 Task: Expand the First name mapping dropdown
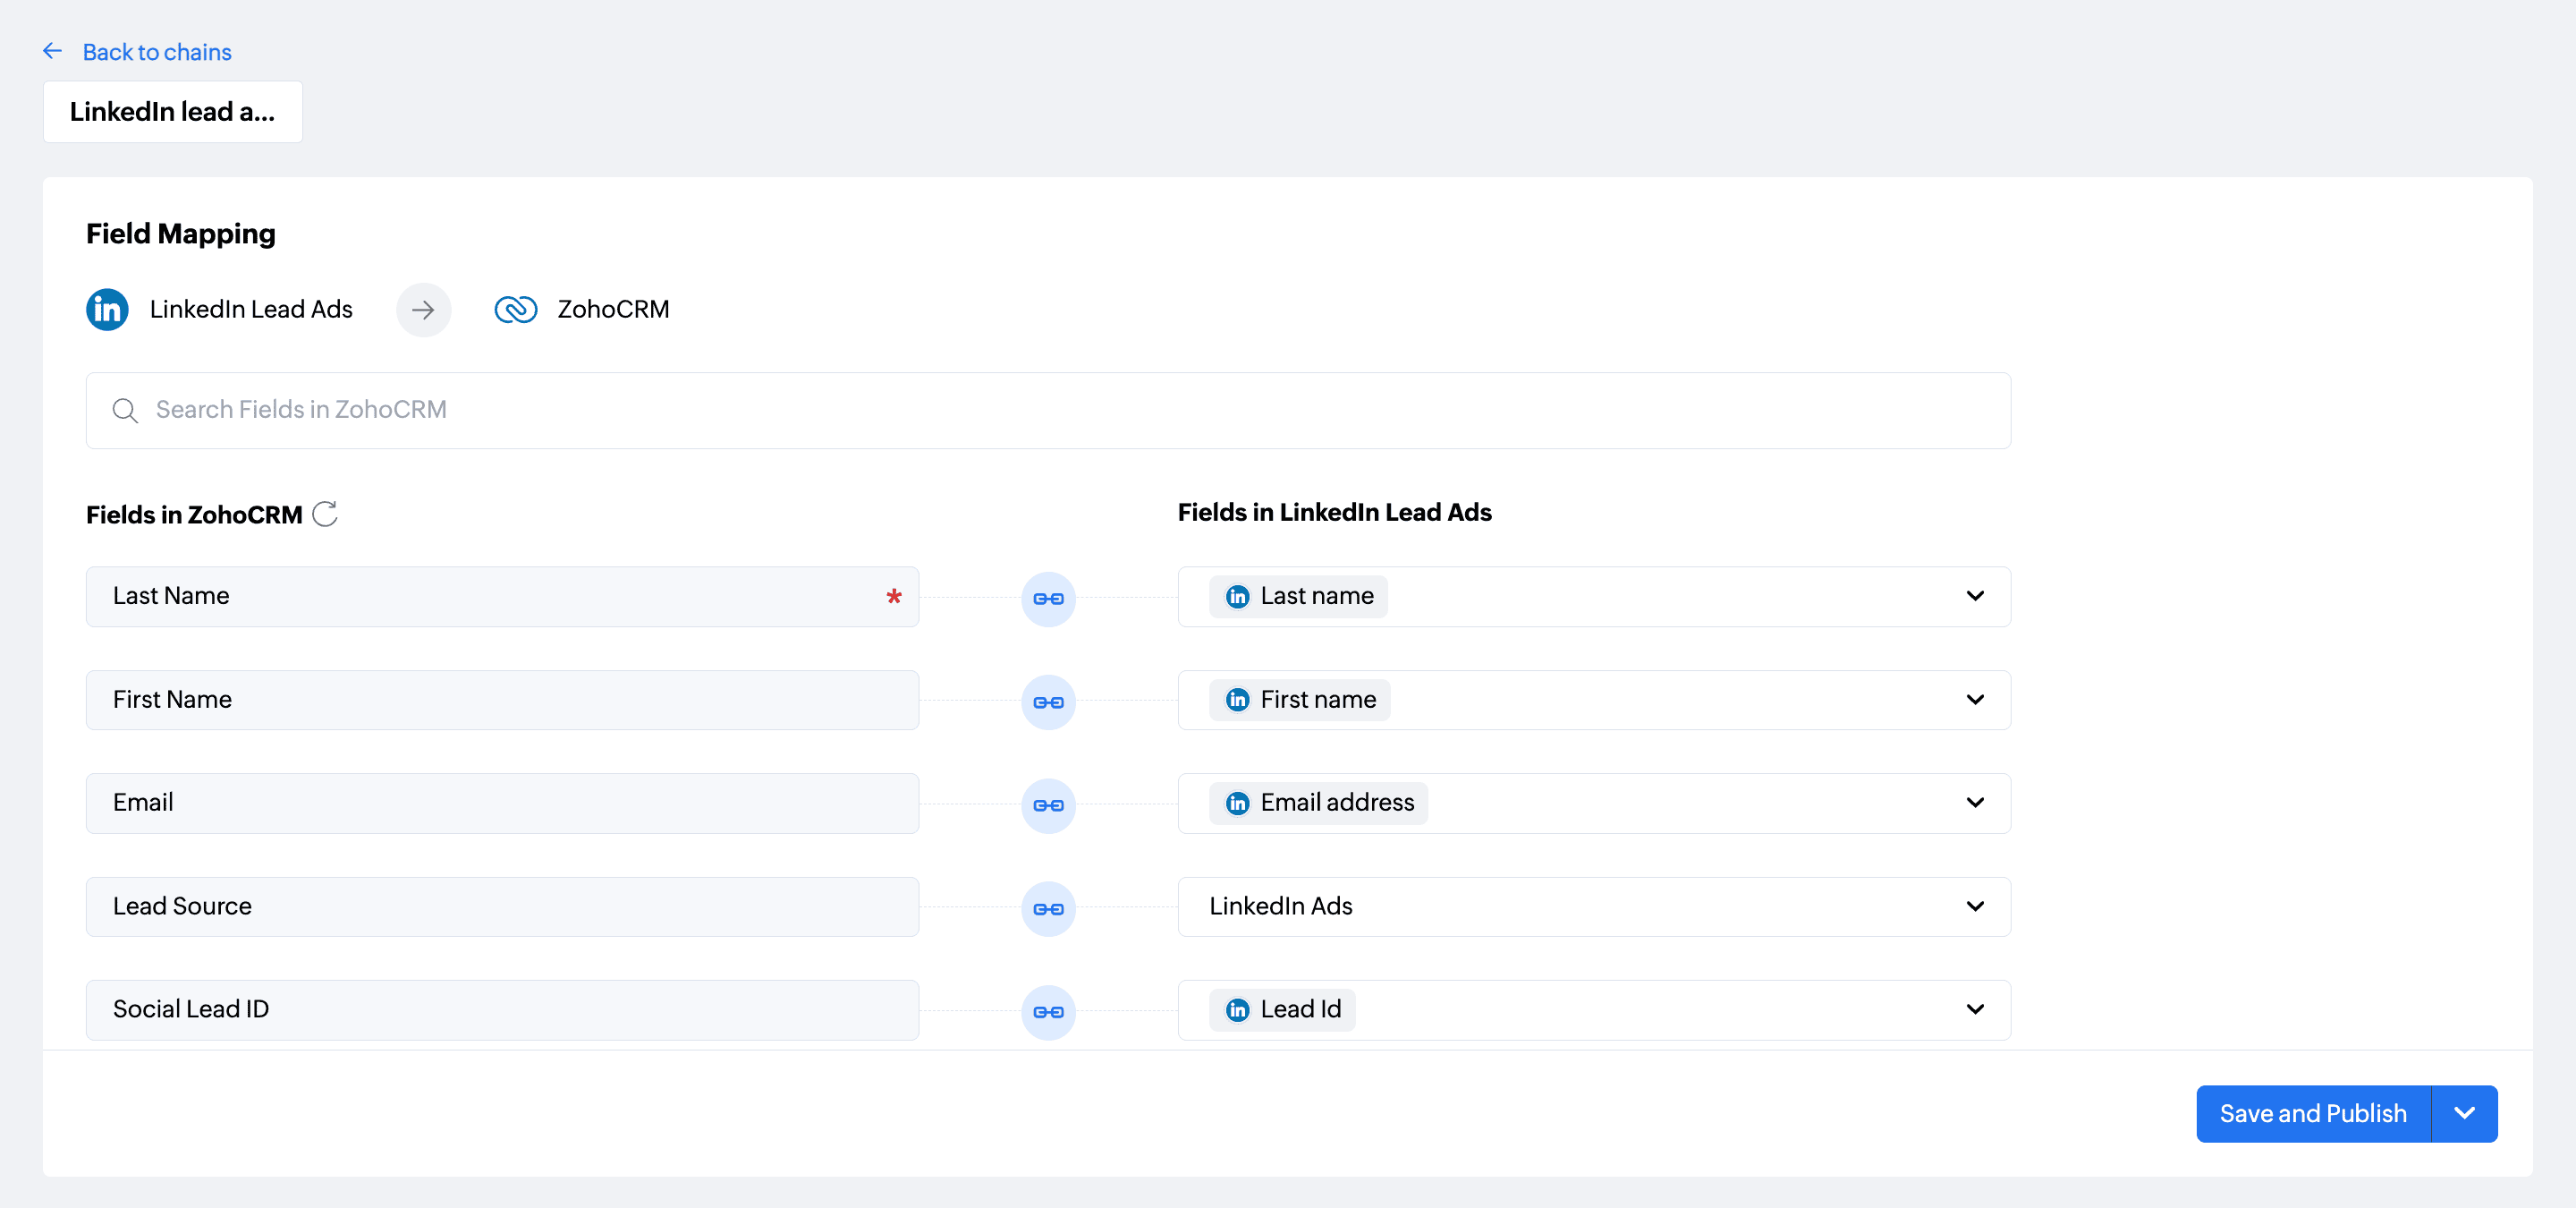1974,700
